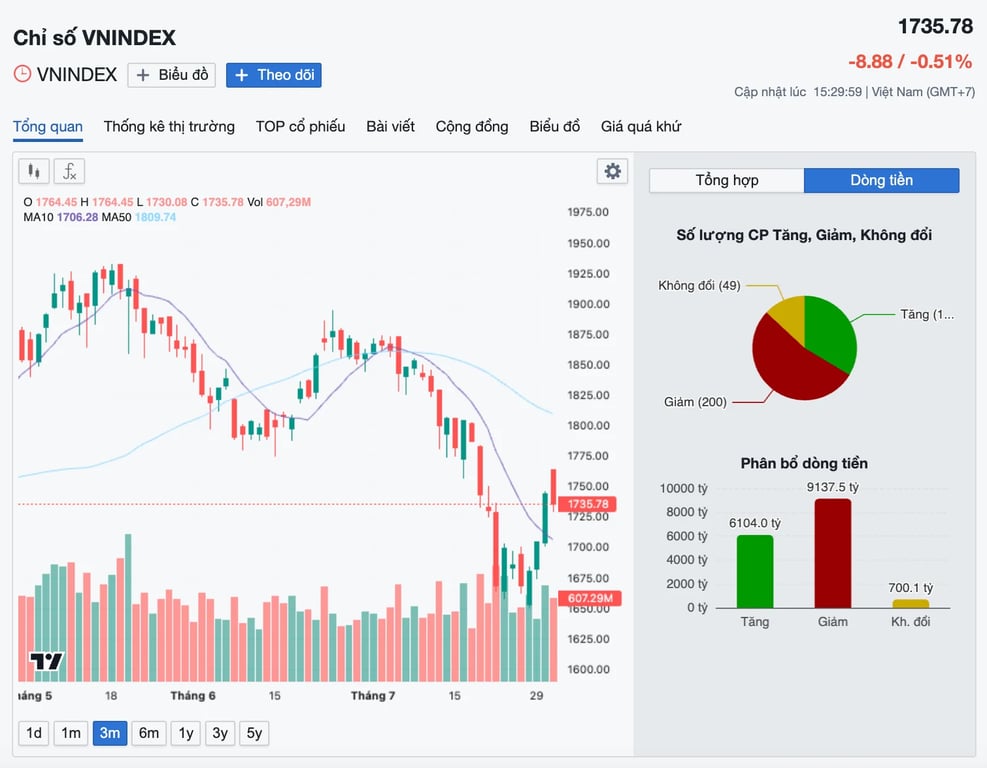Open the candlestick chart type selector
This screenshot has height=768, width=987.
[x=34, y=171]
